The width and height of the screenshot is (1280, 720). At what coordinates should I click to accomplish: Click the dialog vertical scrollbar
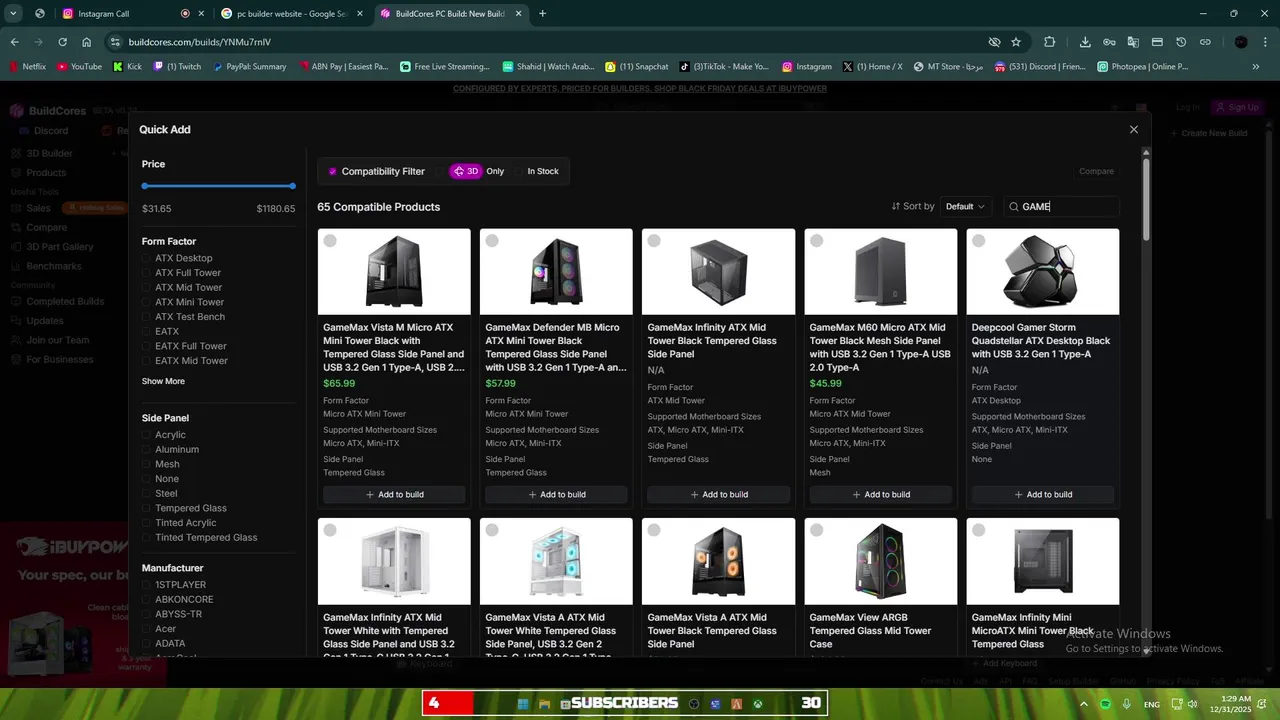(x=1146, y=199)
